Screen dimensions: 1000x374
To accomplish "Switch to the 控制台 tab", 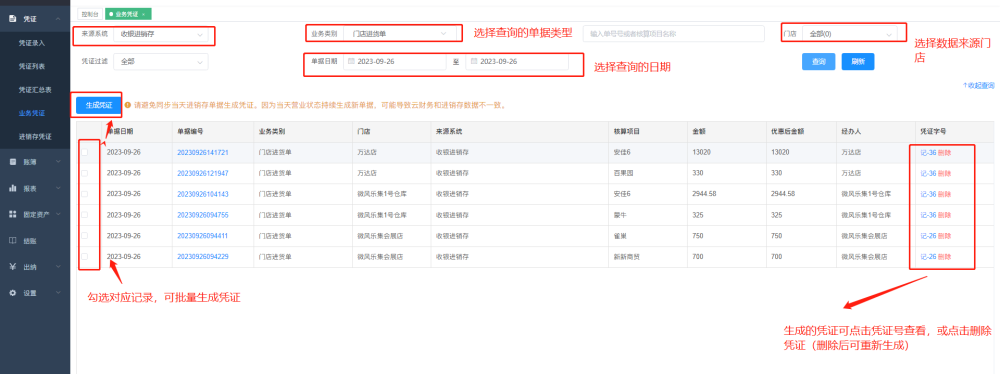I will tap(91, 13).
